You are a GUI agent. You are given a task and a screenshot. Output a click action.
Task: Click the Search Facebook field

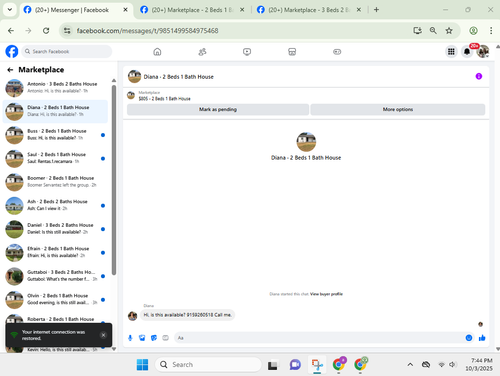click(x=67, y=52)
